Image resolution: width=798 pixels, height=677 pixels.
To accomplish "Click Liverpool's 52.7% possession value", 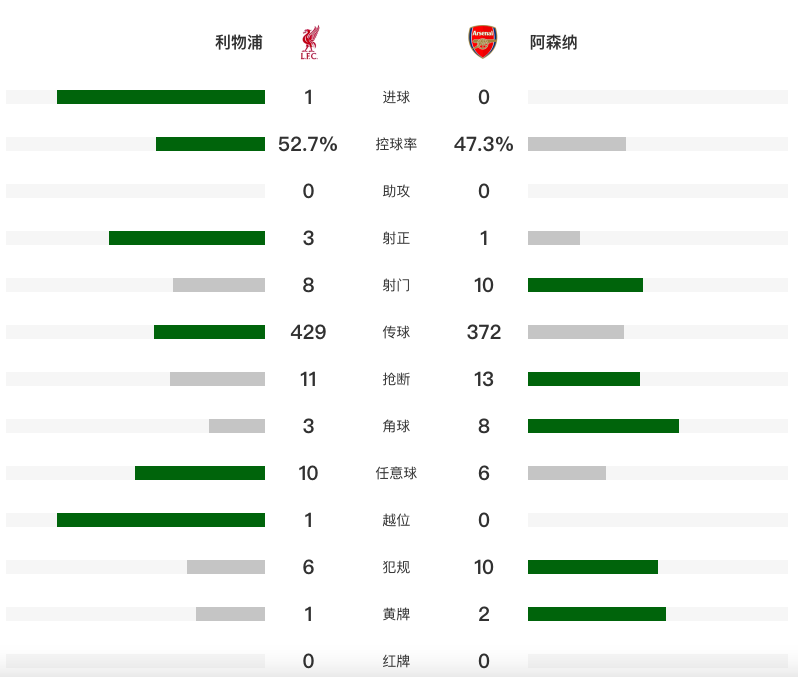I will tap(308, 144).
